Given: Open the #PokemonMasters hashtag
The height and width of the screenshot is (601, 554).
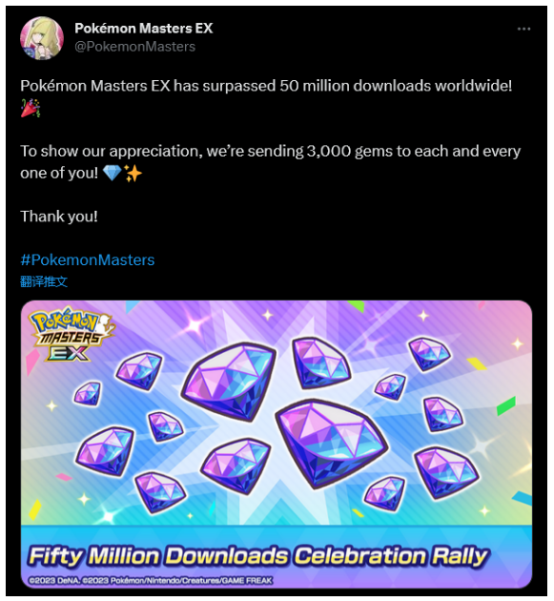Looking at the screenshot, I should click(87, 260).
